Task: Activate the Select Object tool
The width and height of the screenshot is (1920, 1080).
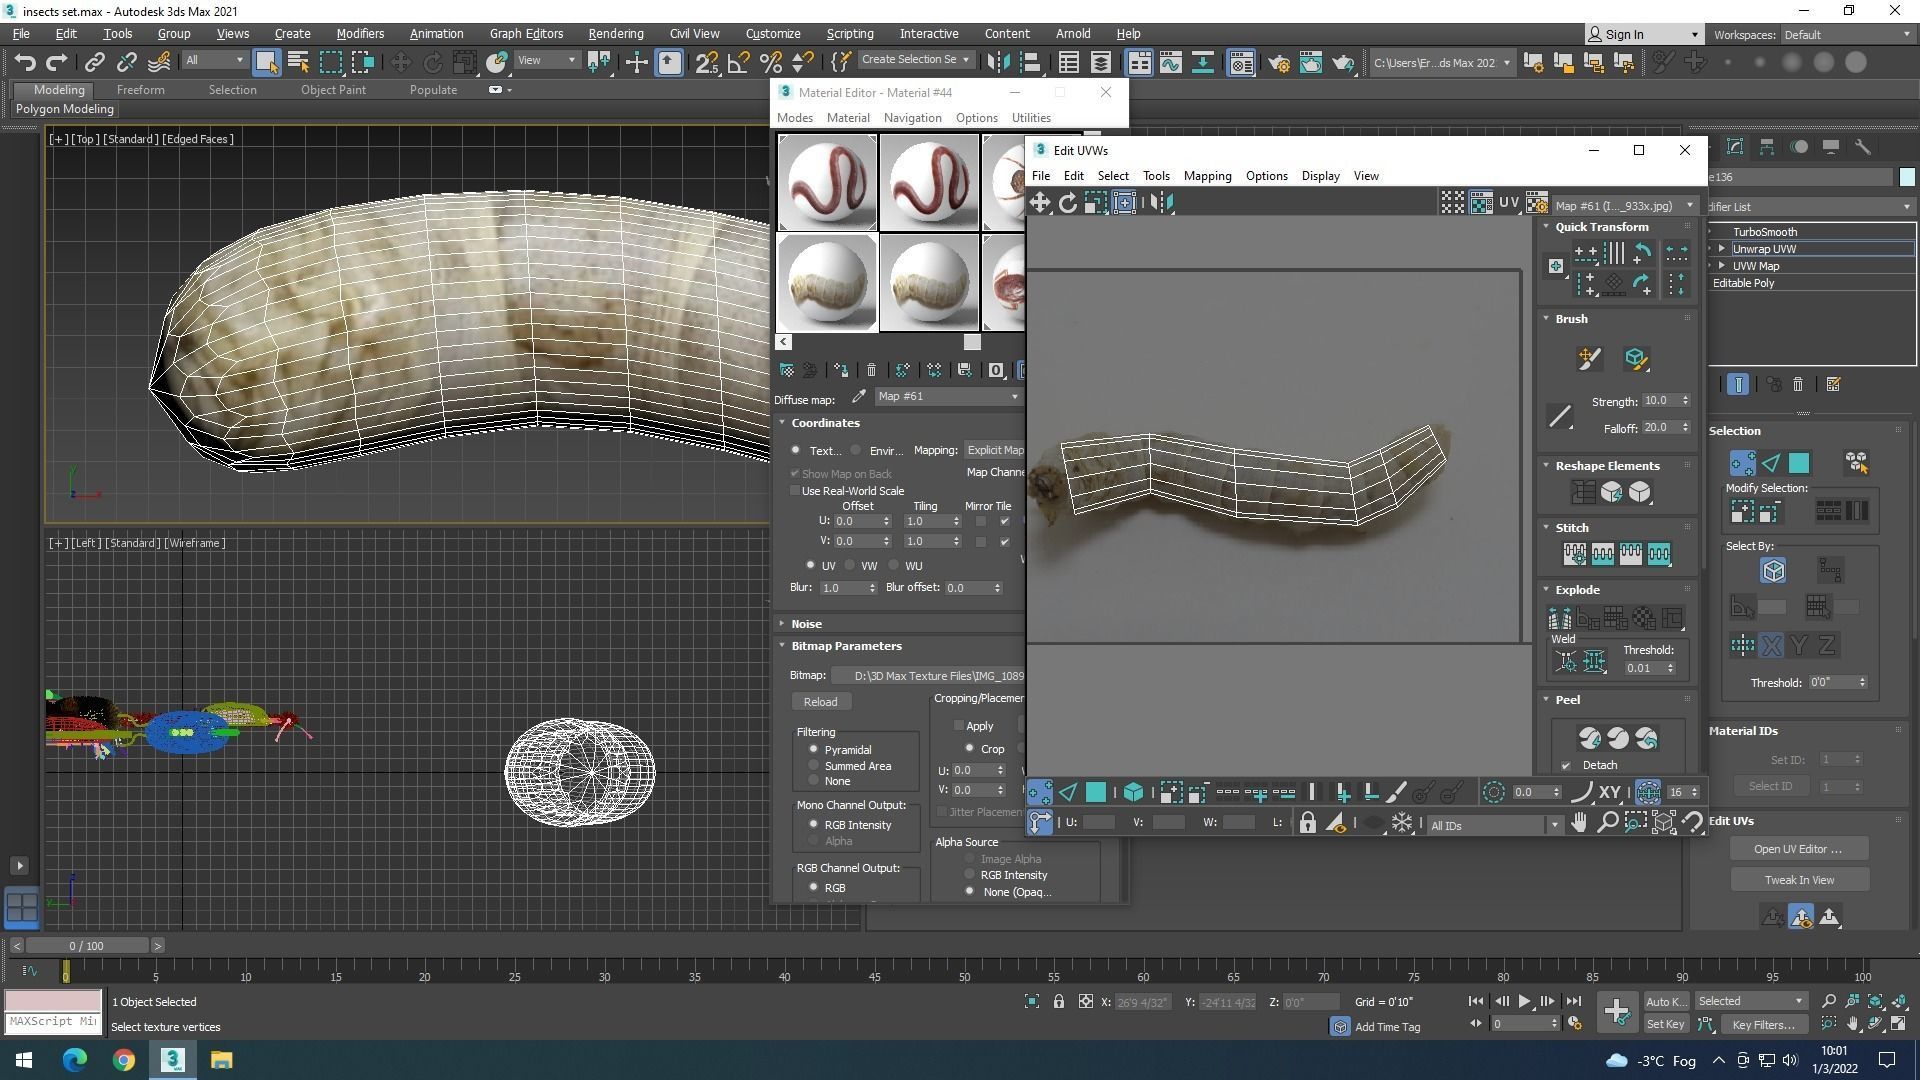Action: click(x=266, y=63)
